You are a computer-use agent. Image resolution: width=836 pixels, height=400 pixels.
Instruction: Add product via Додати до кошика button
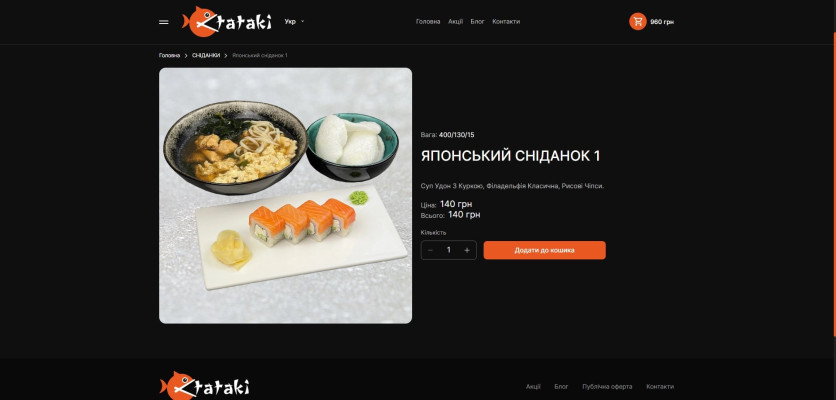(544, 250)
